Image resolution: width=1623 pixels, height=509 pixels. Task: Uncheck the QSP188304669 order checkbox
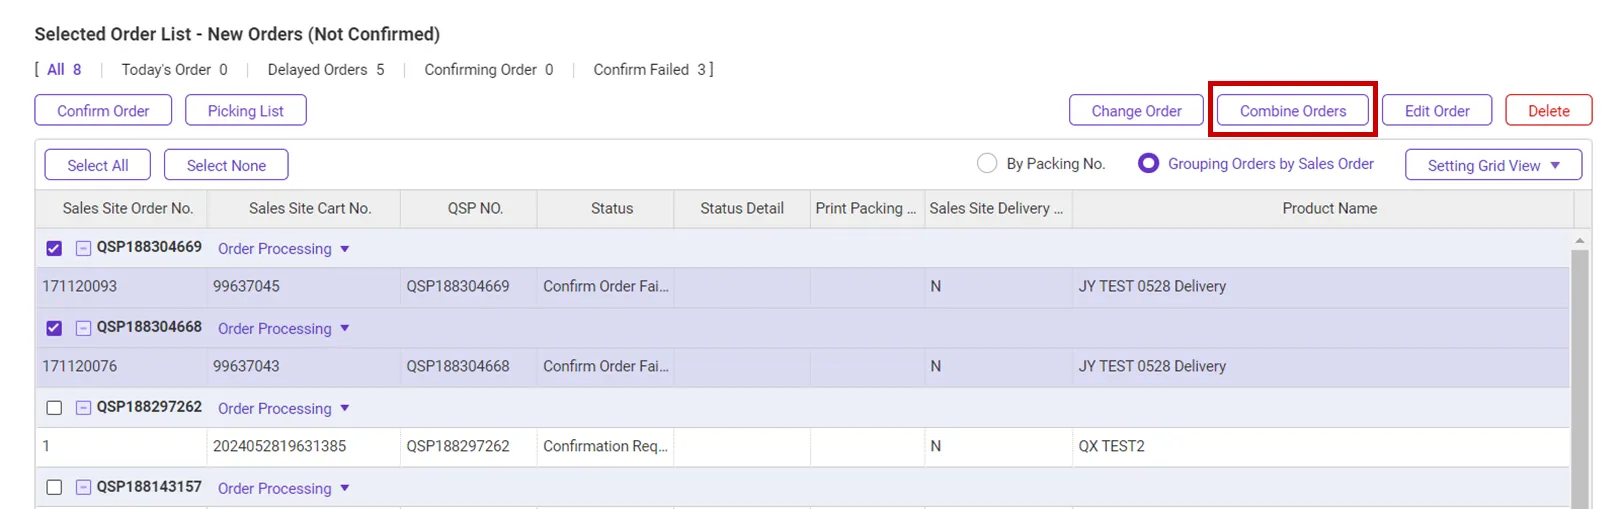pyautogui.click(x=54, y=248)
